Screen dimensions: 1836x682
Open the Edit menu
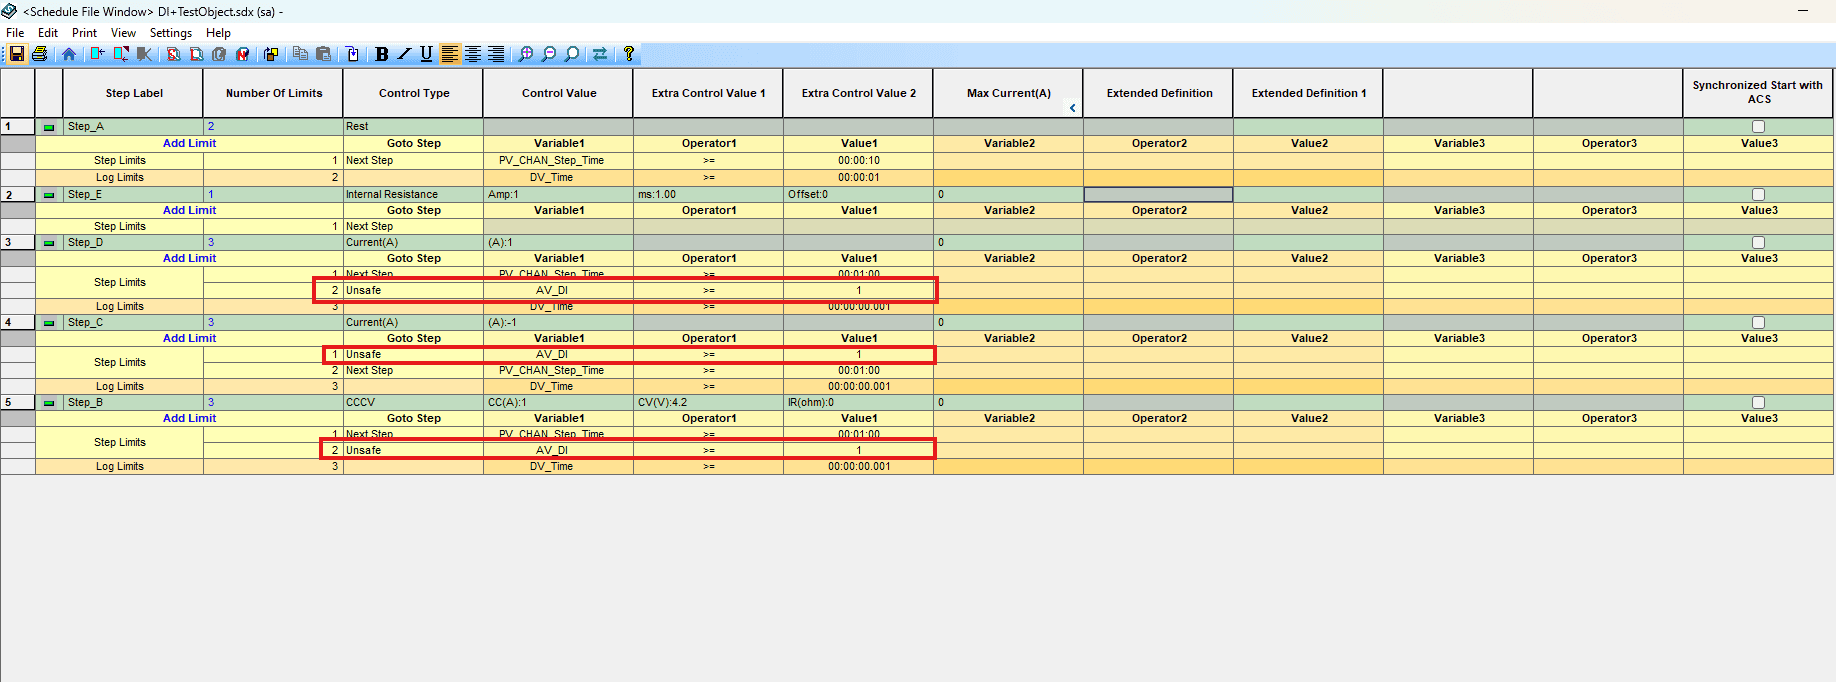(x=48, y=33)
